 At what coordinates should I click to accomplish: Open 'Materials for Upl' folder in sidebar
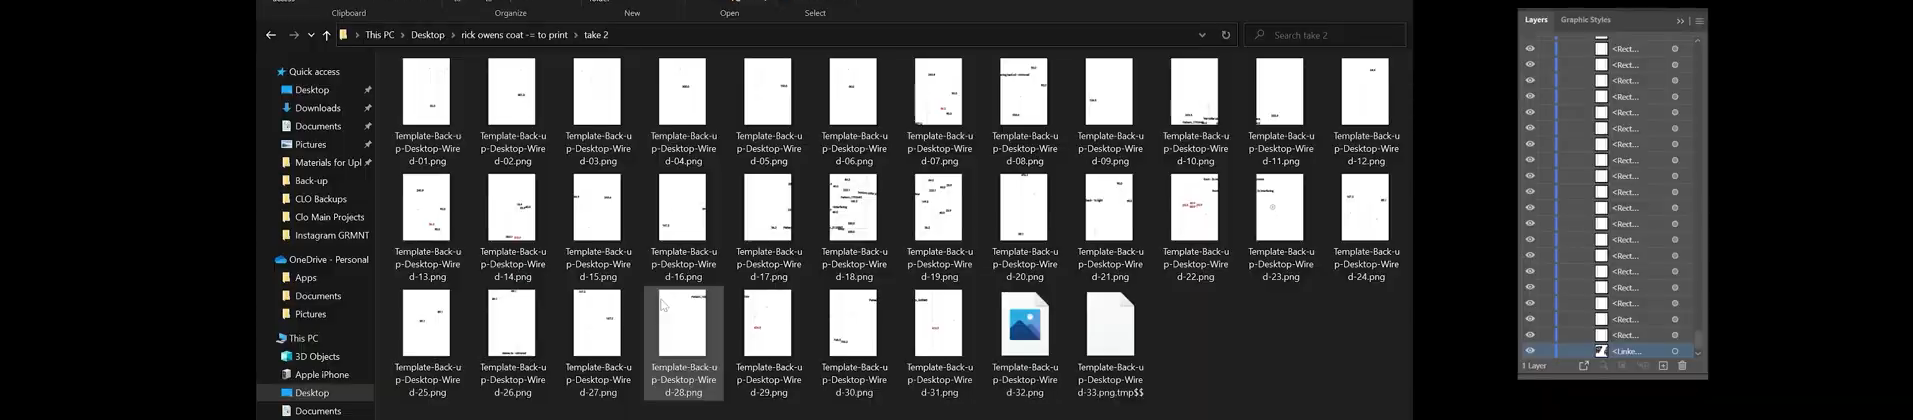[x=328, y=163]
